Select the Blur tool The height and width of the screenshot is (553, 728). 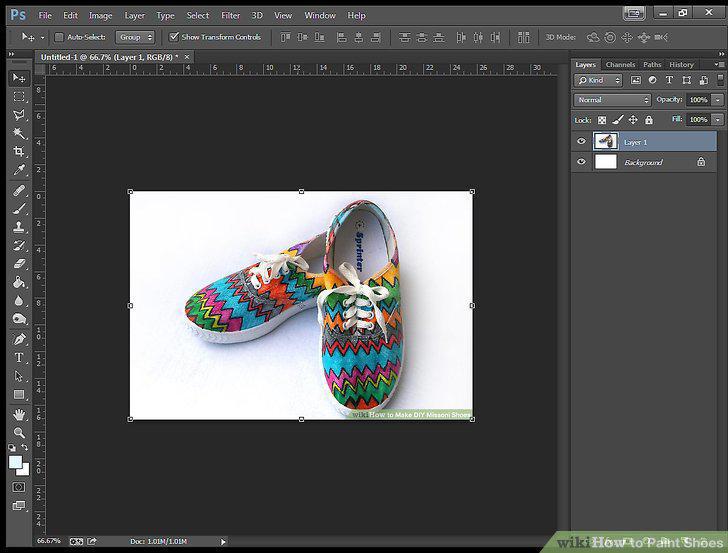click(19, 301)
